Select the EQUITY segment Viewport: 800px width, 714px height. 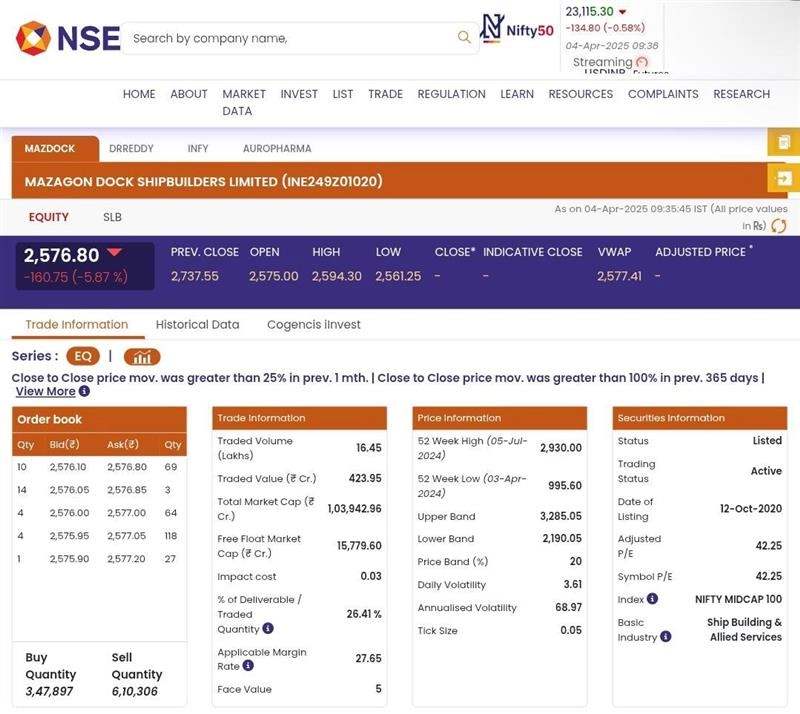(x=48, y=217)
